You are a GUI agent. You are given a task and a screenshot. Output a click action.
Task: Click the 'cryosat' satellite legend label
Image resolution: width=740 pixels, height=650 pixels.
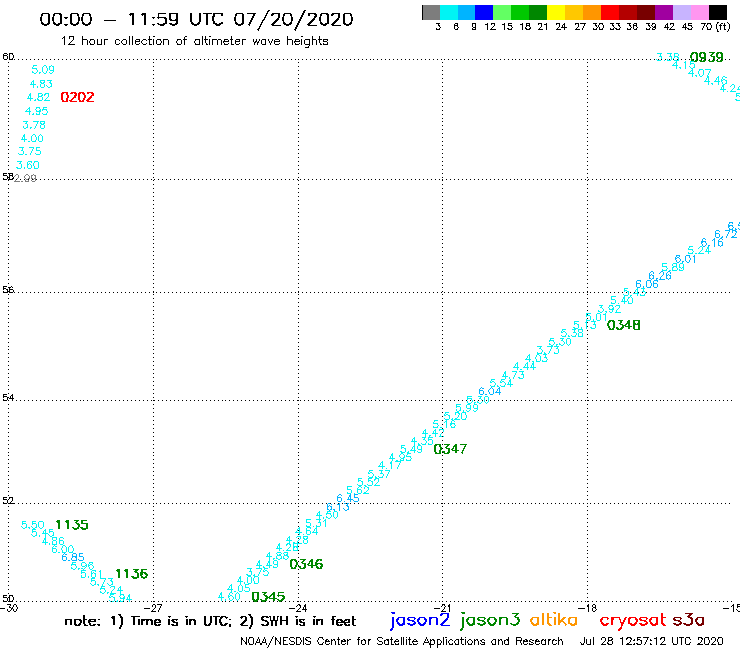(x=632, y=621)
